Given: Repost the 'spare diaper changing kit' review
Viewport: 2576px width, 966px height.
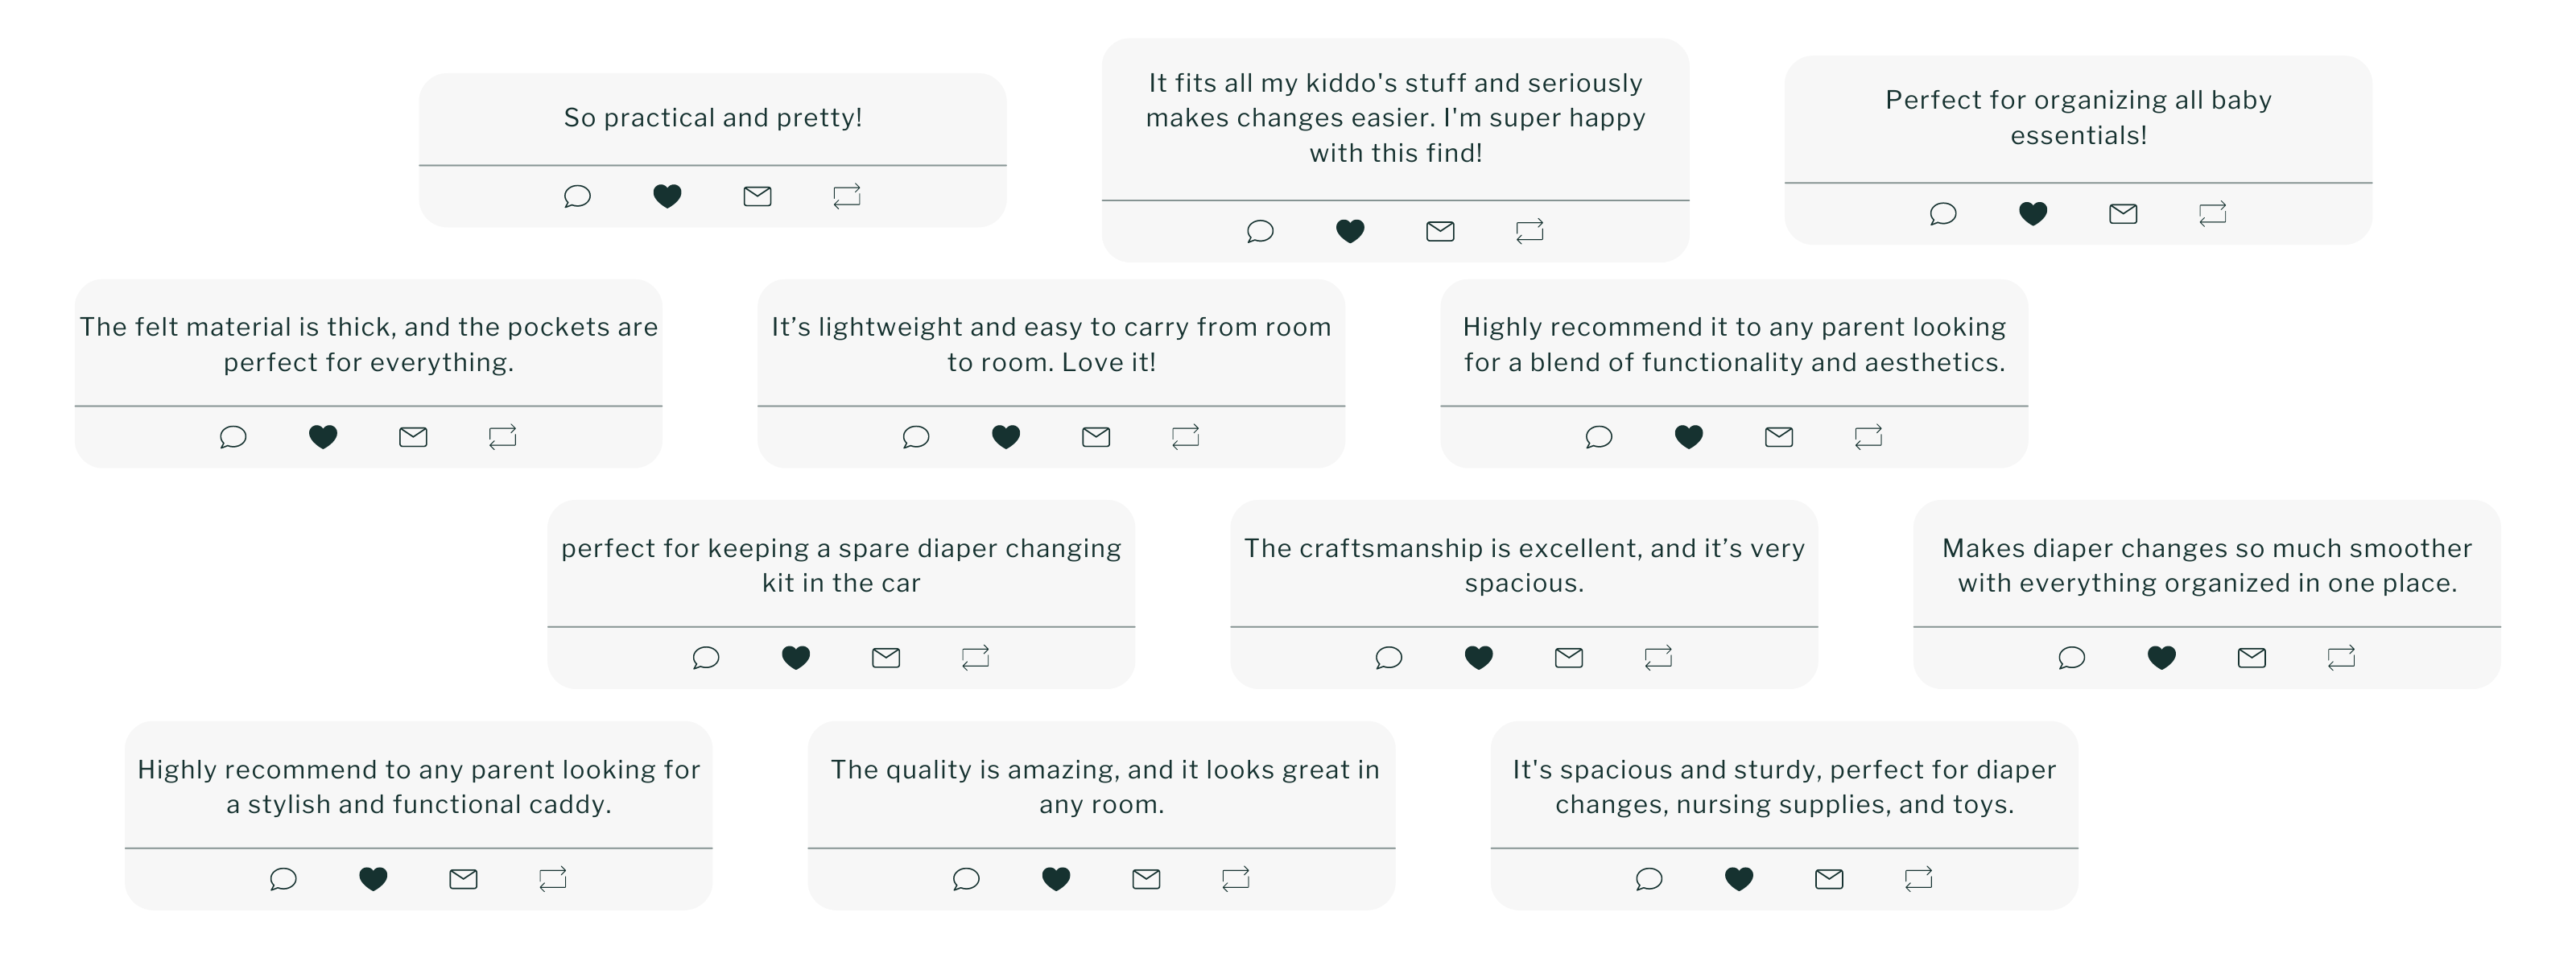Looking at the screenshot, I should point(975,658).
